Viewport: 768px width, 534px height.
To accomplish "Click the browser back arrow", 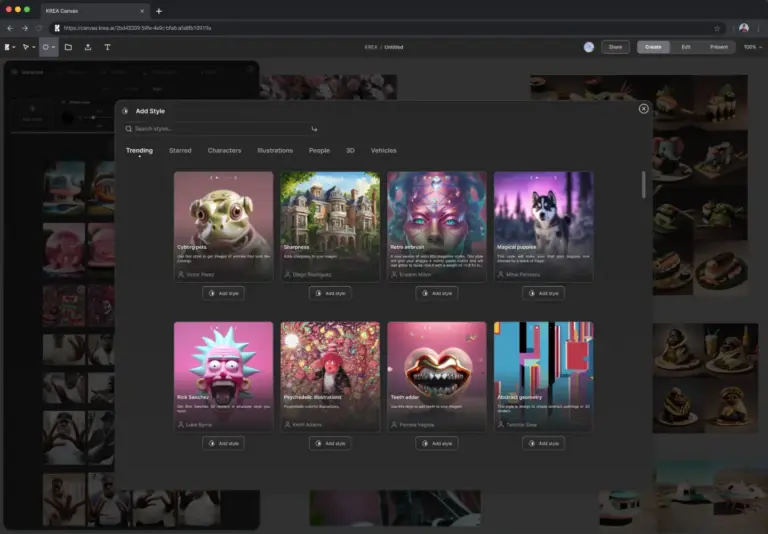I will click(10, 28).
